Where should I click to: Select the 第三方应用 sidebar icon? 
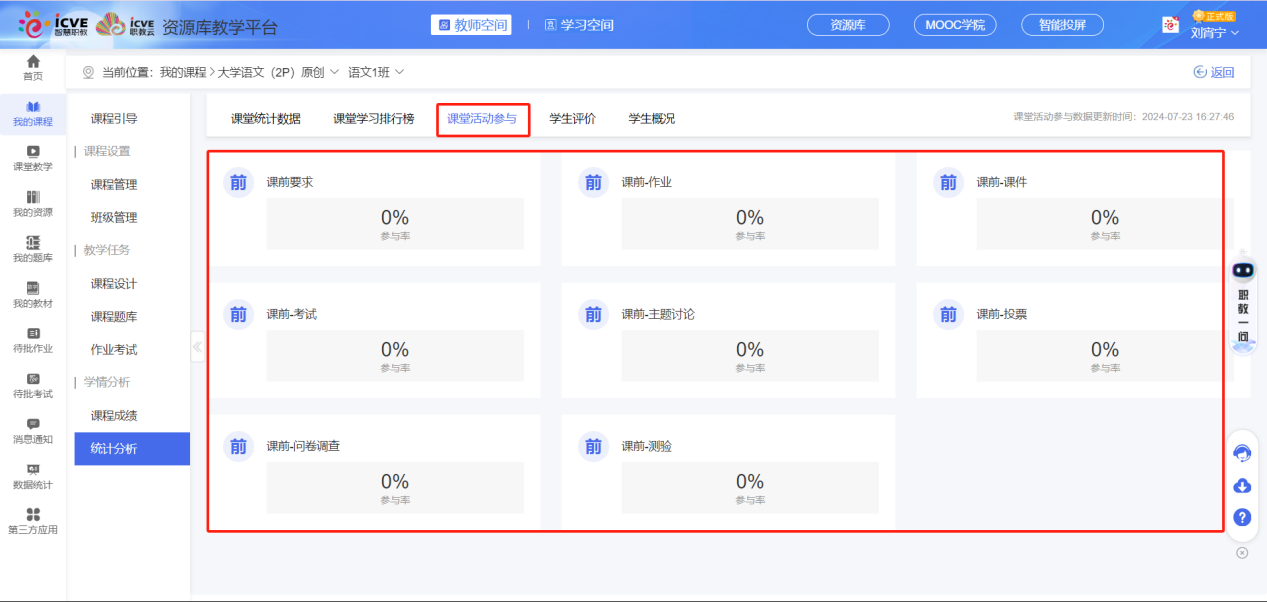32,522
